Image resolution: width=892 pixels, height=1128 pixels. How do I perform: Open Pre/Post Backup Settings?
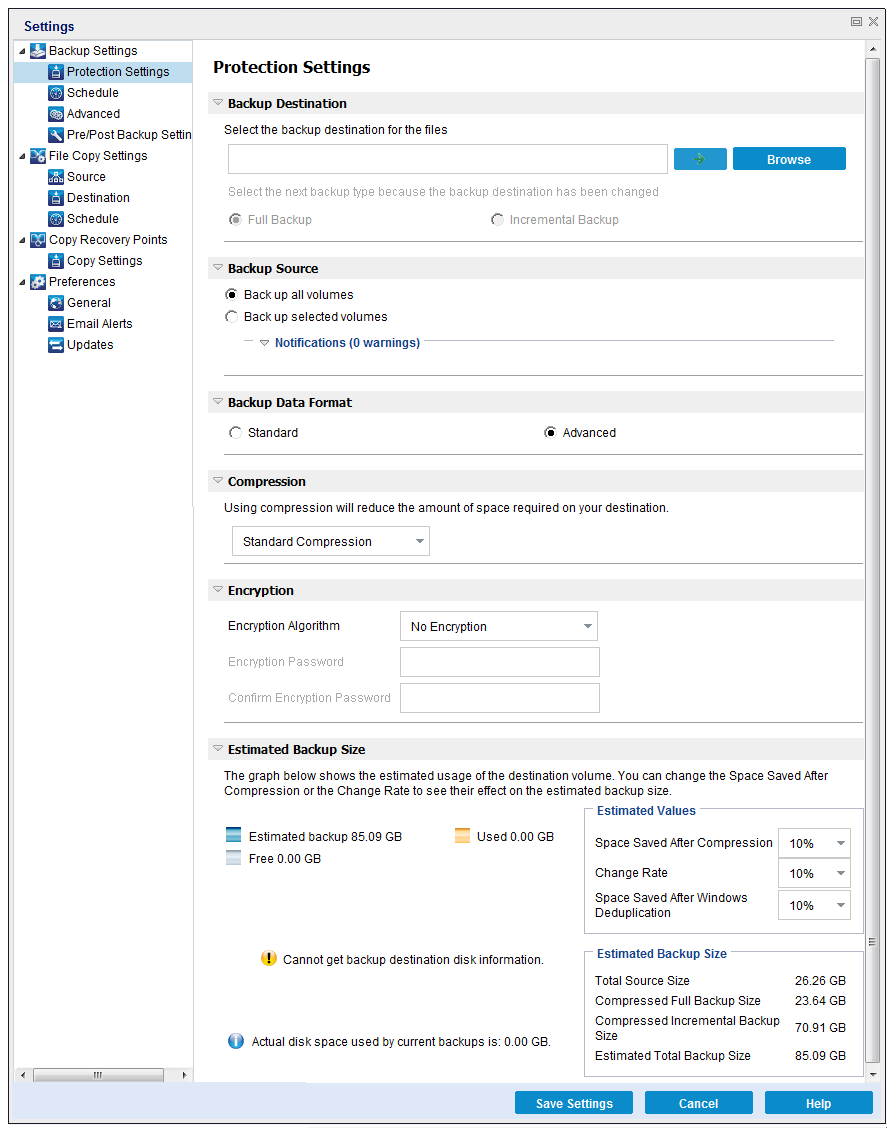pyautogui.click(x=57, y=134)
